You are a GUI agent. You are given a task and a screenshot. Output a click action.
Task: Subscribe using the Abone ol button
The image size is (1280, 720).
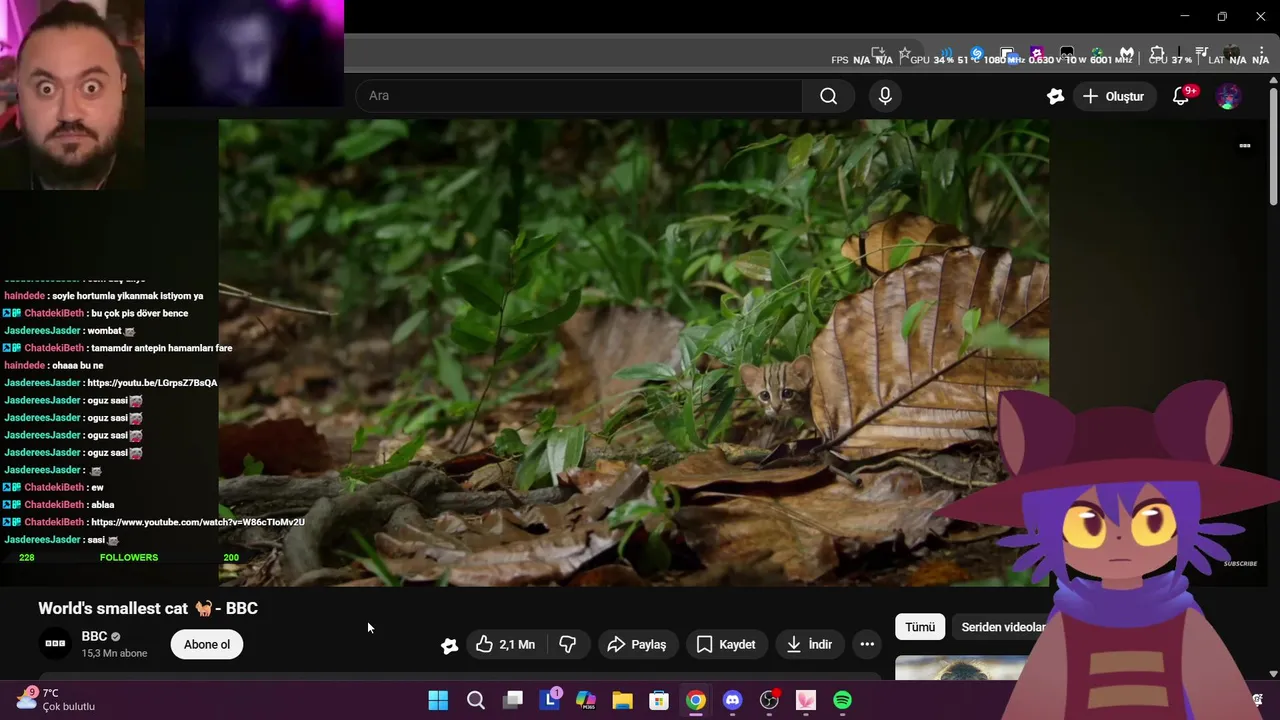pyautogui.click(x=207, y=644)
